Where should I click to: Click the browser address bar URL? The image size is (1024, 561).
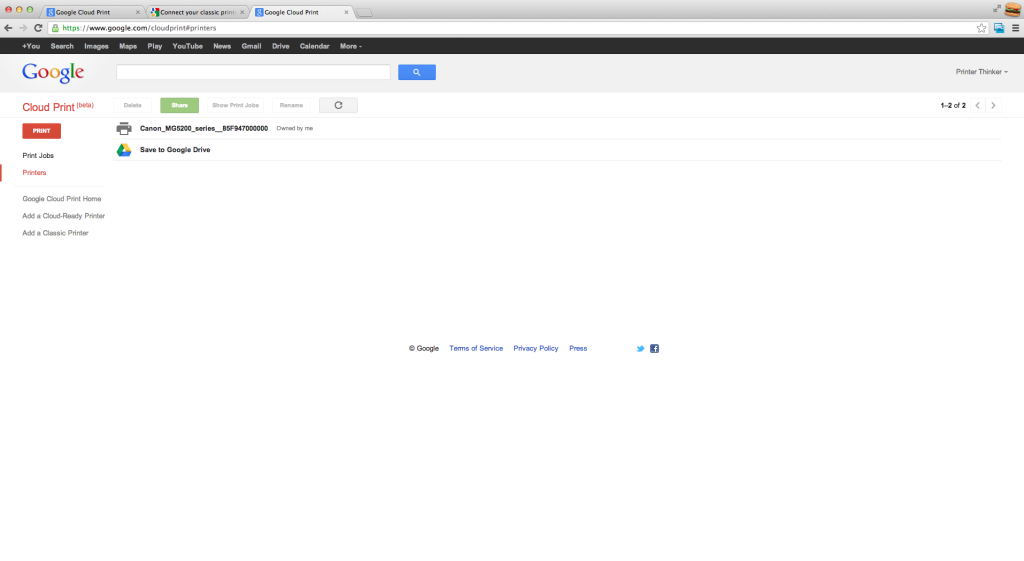[139, 28]
